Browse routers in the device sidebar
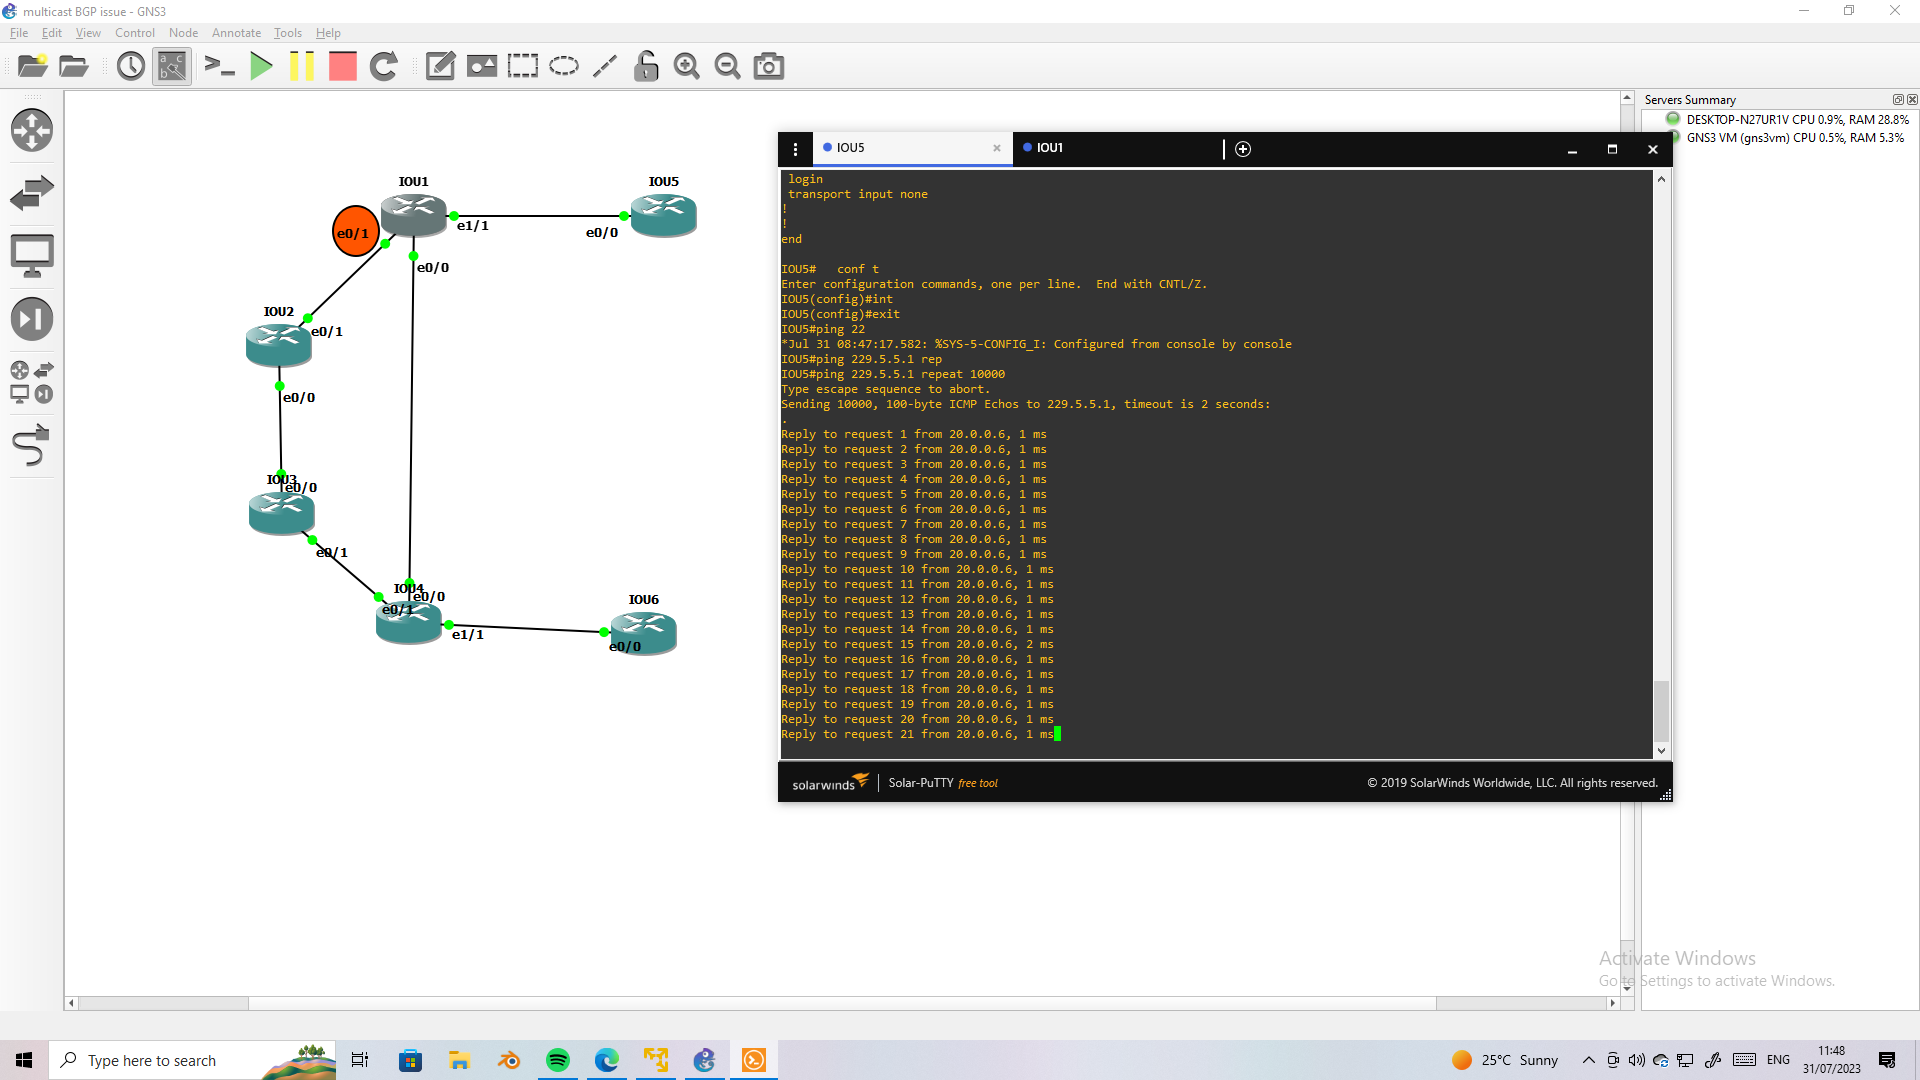The height and width of the screenshot is (1080, 1920). click(x=32, y=130)
